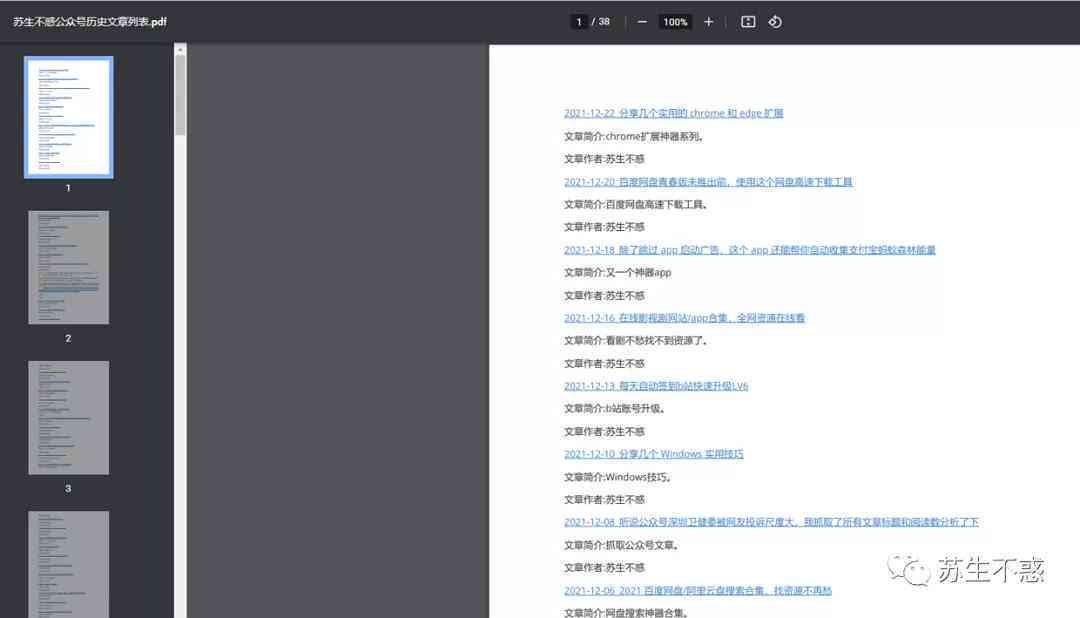Open the 2021-12-18 app ad skipping link
The height and width of the screenshot is (618, 1080).
(749, 250)
